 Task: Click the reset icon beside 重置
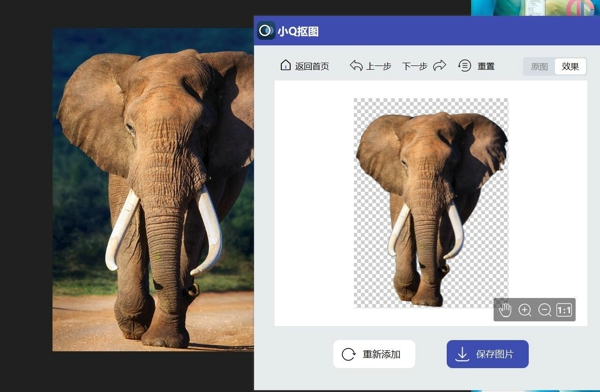tap(465, 65)
